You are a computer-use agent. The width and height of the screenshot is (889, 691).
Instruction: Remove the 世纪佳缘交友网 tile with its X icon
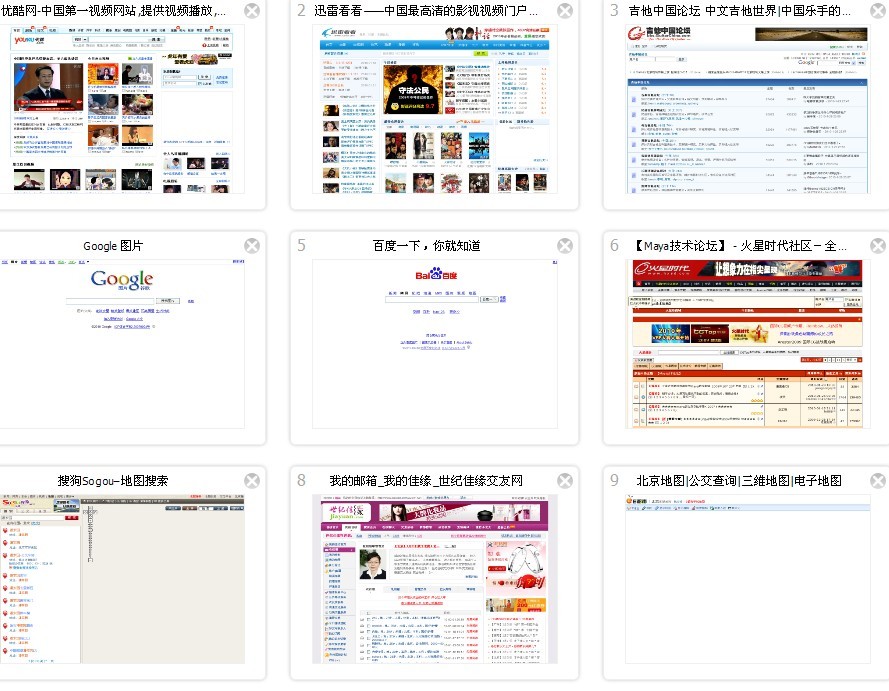click(x=565, y=481)
